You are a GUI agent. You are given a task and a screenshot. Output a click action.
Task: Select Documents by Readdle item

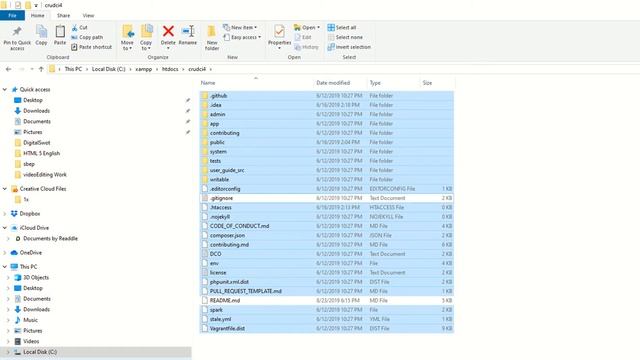coord(50,238)
